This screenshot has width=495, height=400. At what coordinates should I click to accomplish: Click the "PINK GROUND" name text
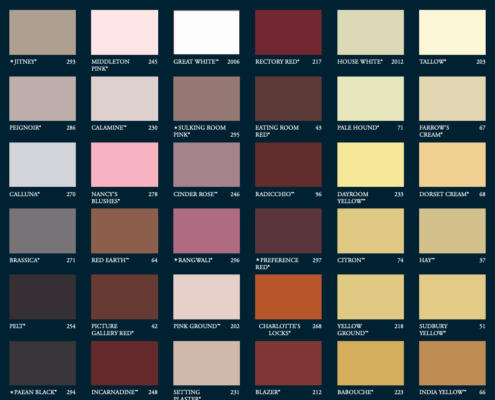[x=196, y=326]
